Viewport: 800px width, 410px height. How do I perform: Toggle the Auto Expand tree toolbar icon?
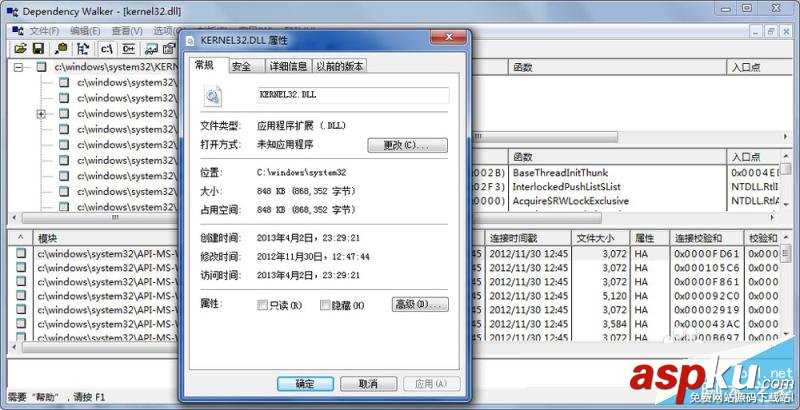[x=83, y=49]
